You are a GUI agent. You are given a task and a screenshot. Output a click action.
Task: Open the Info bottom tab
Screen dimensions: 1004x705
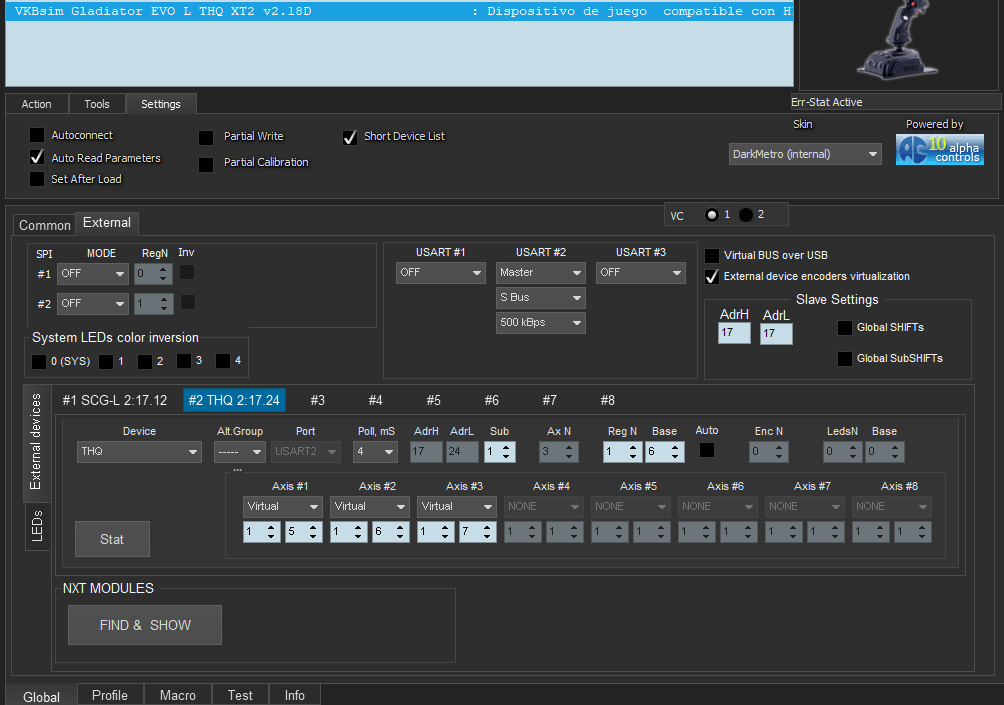[295, 695]
